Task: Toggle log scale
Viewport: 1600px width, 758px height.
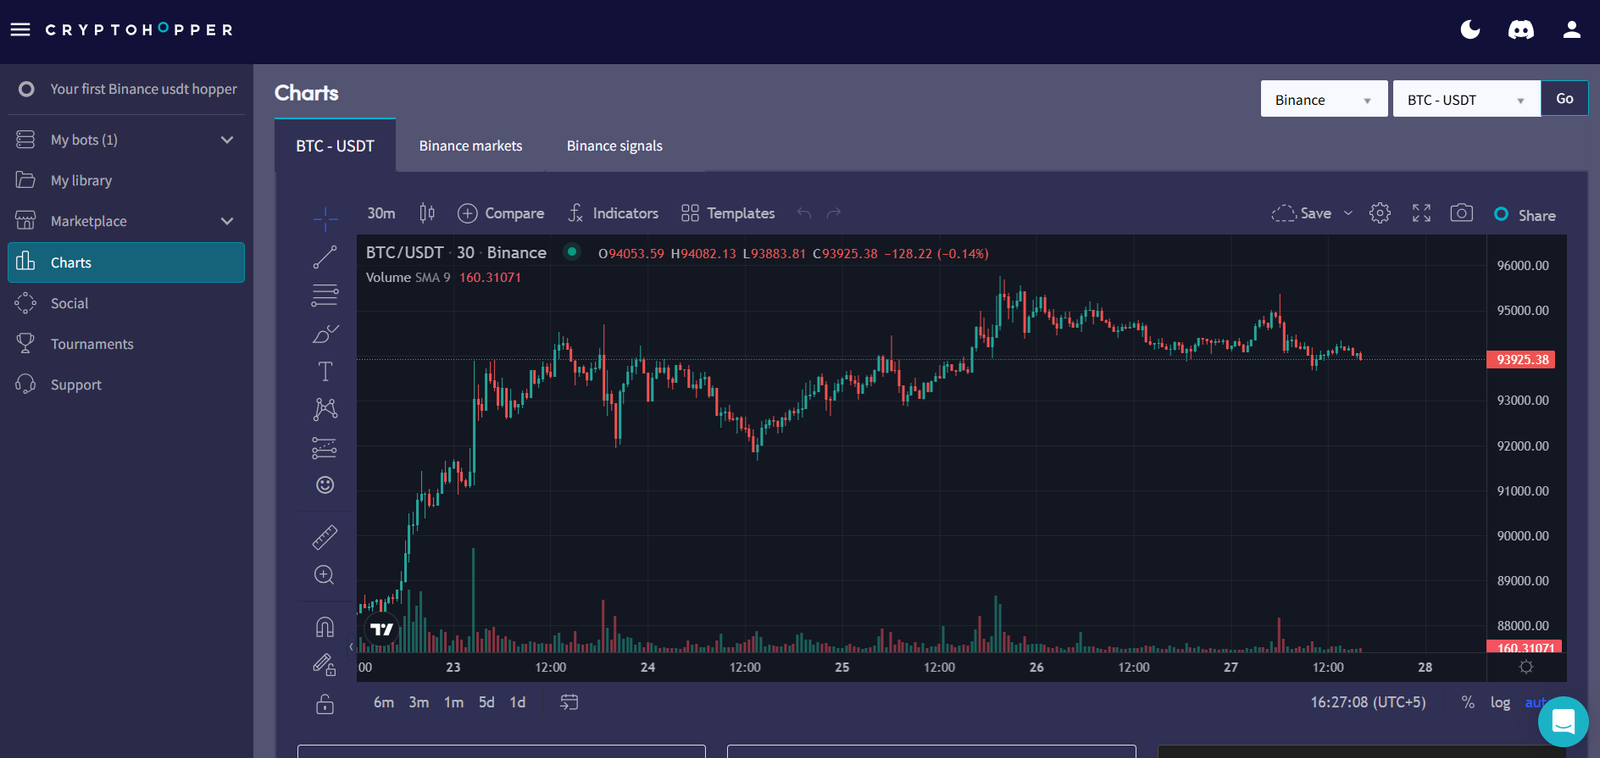Action: pyautogui.click(x=1500, y=702)
